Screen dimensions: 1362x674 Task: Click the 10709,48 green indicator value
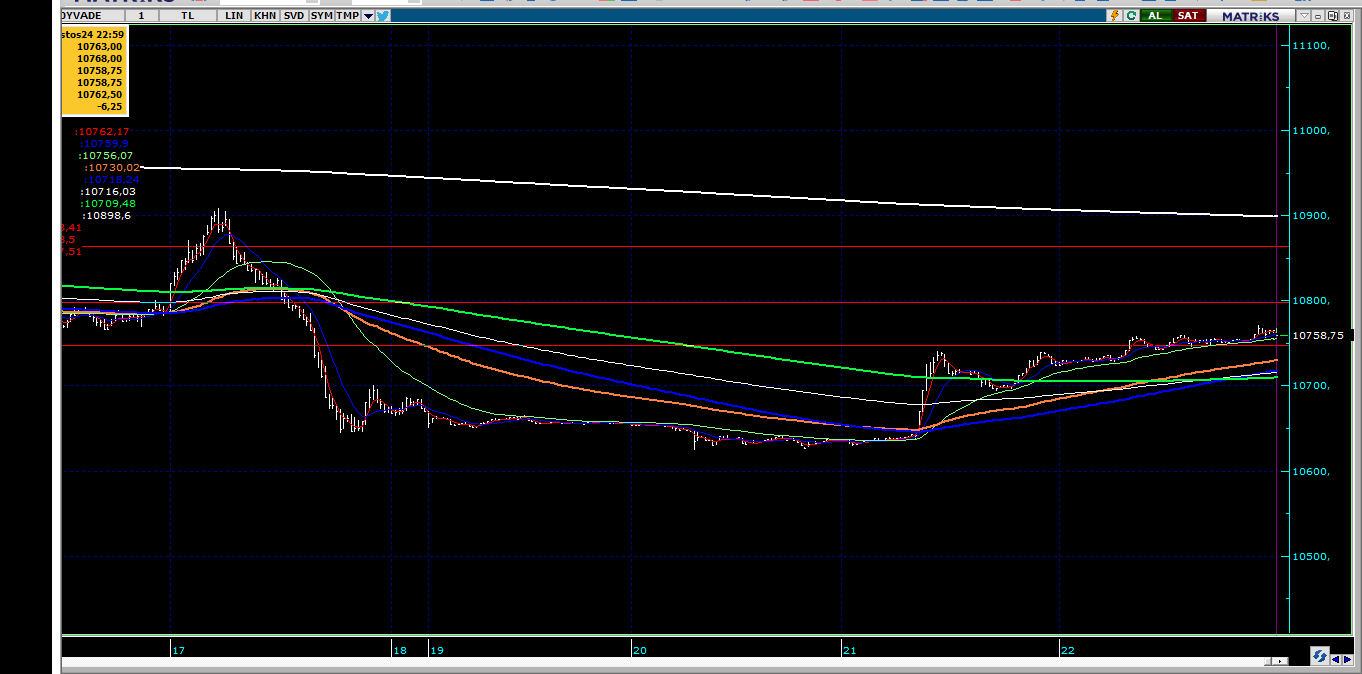click(x=107, y=204)
